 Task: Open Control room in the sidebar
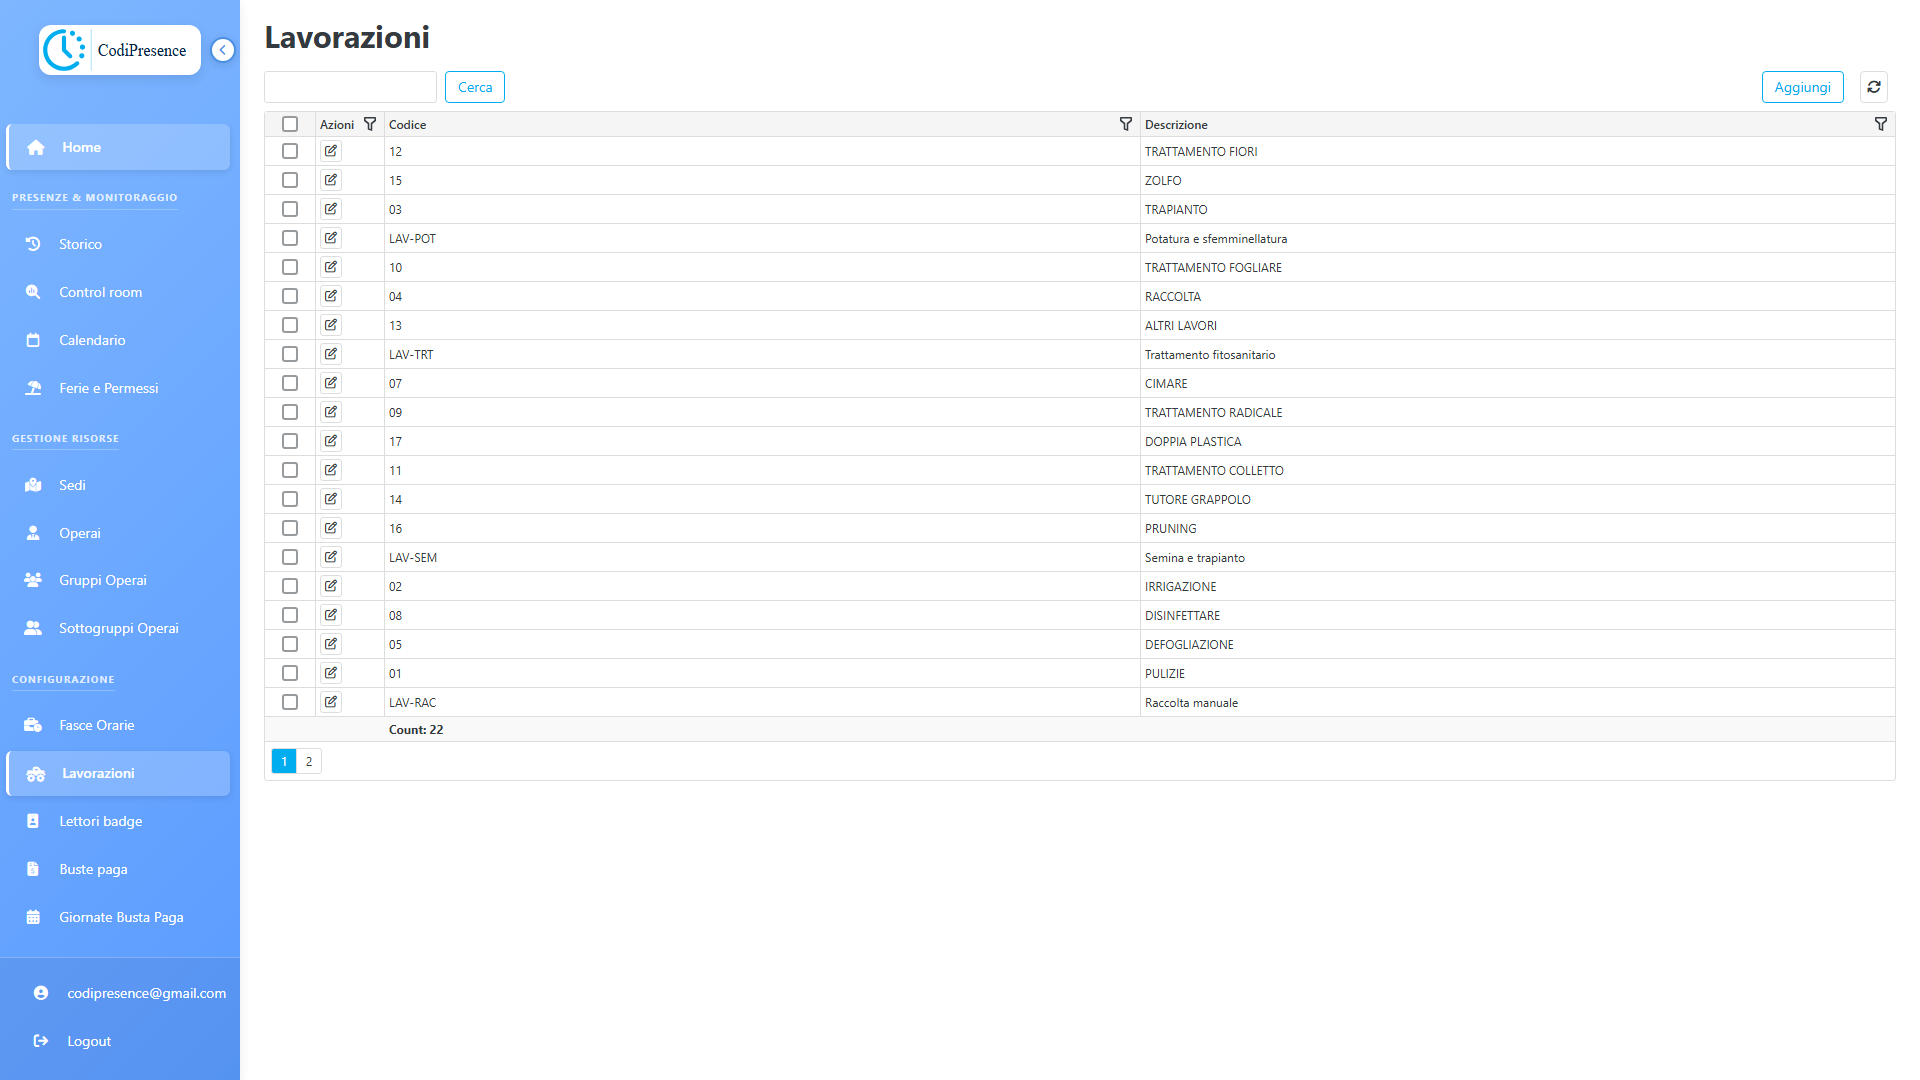point(100,292)
